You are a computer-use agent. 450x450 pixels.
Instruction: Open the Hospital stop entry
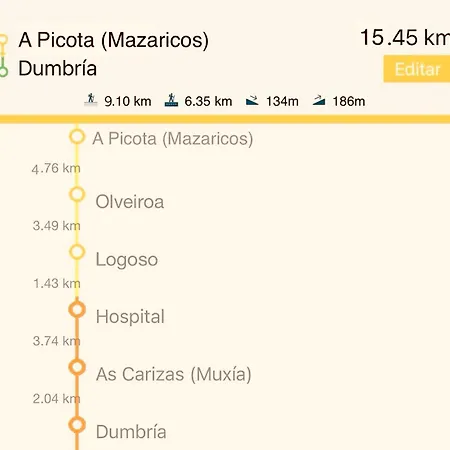(x=130, y=316)
